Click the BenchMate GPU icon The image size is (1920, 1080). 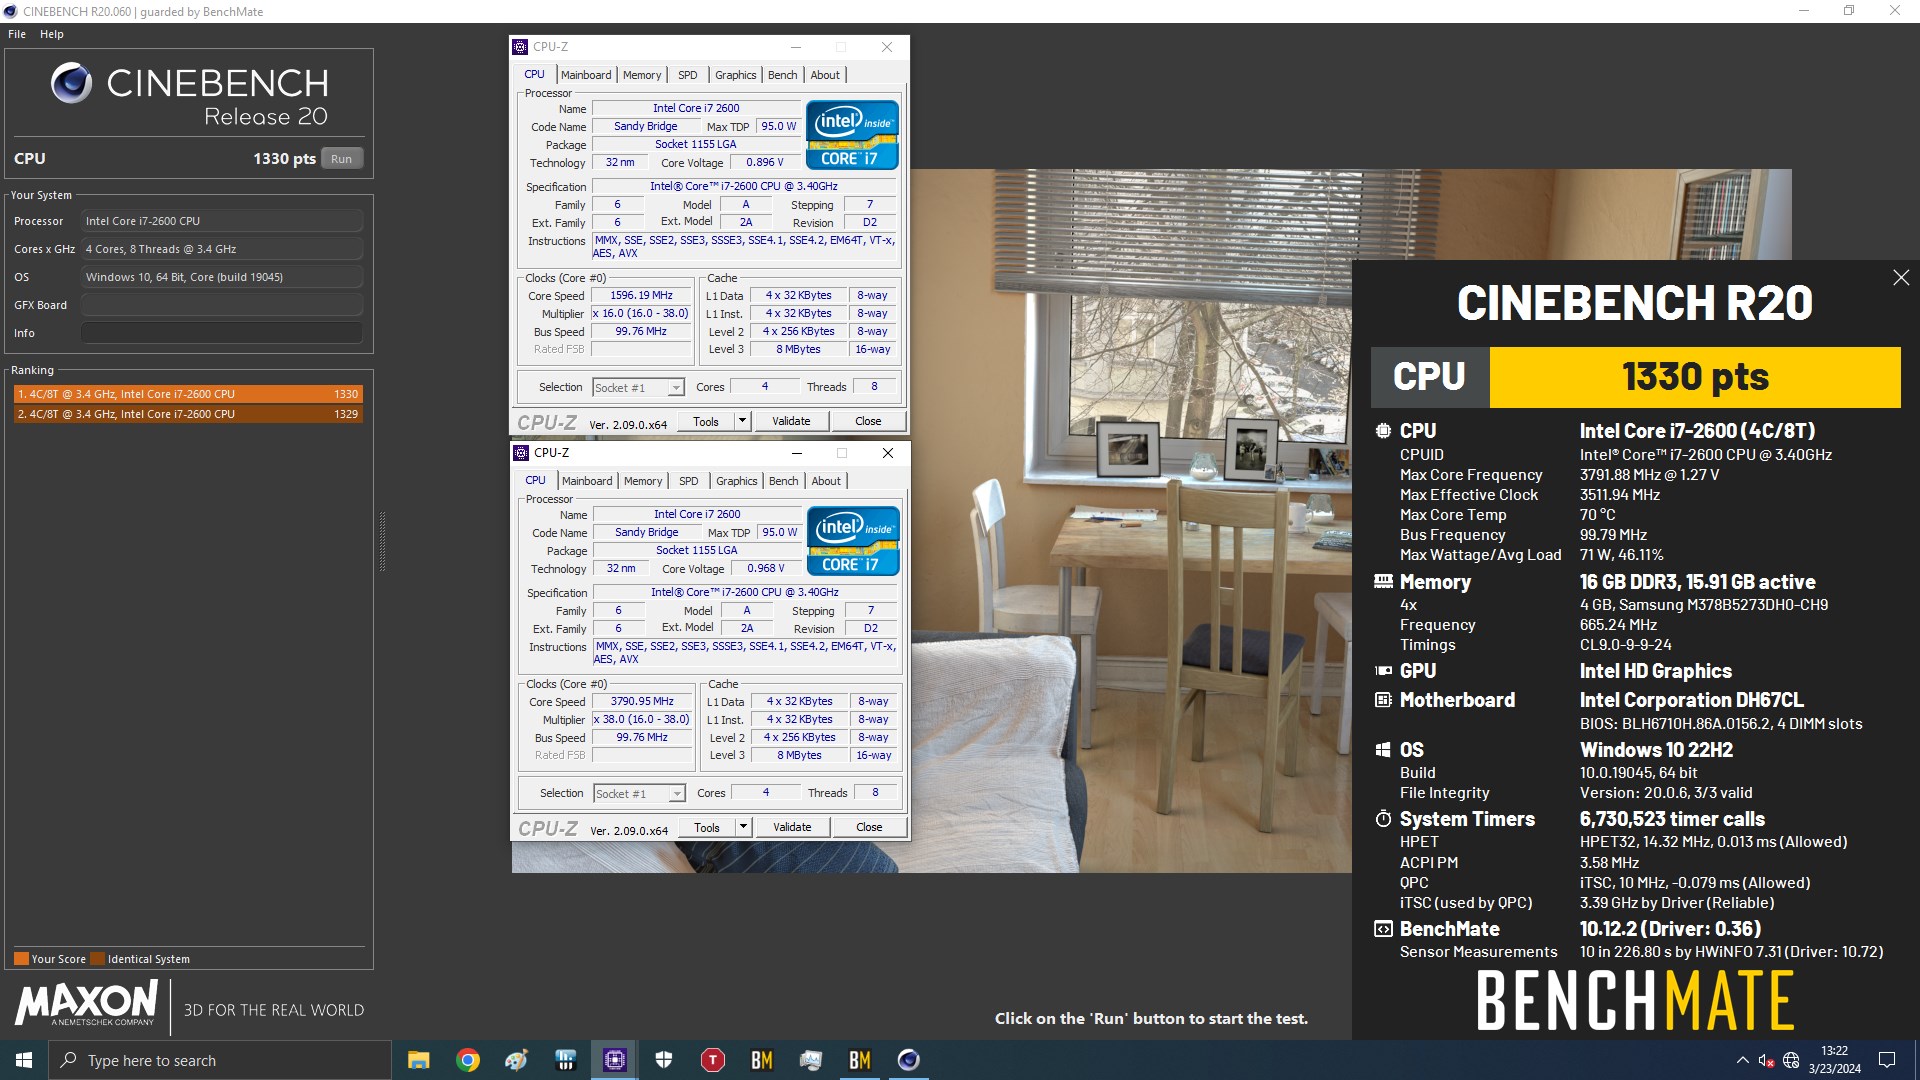[x=1383, y=671]
